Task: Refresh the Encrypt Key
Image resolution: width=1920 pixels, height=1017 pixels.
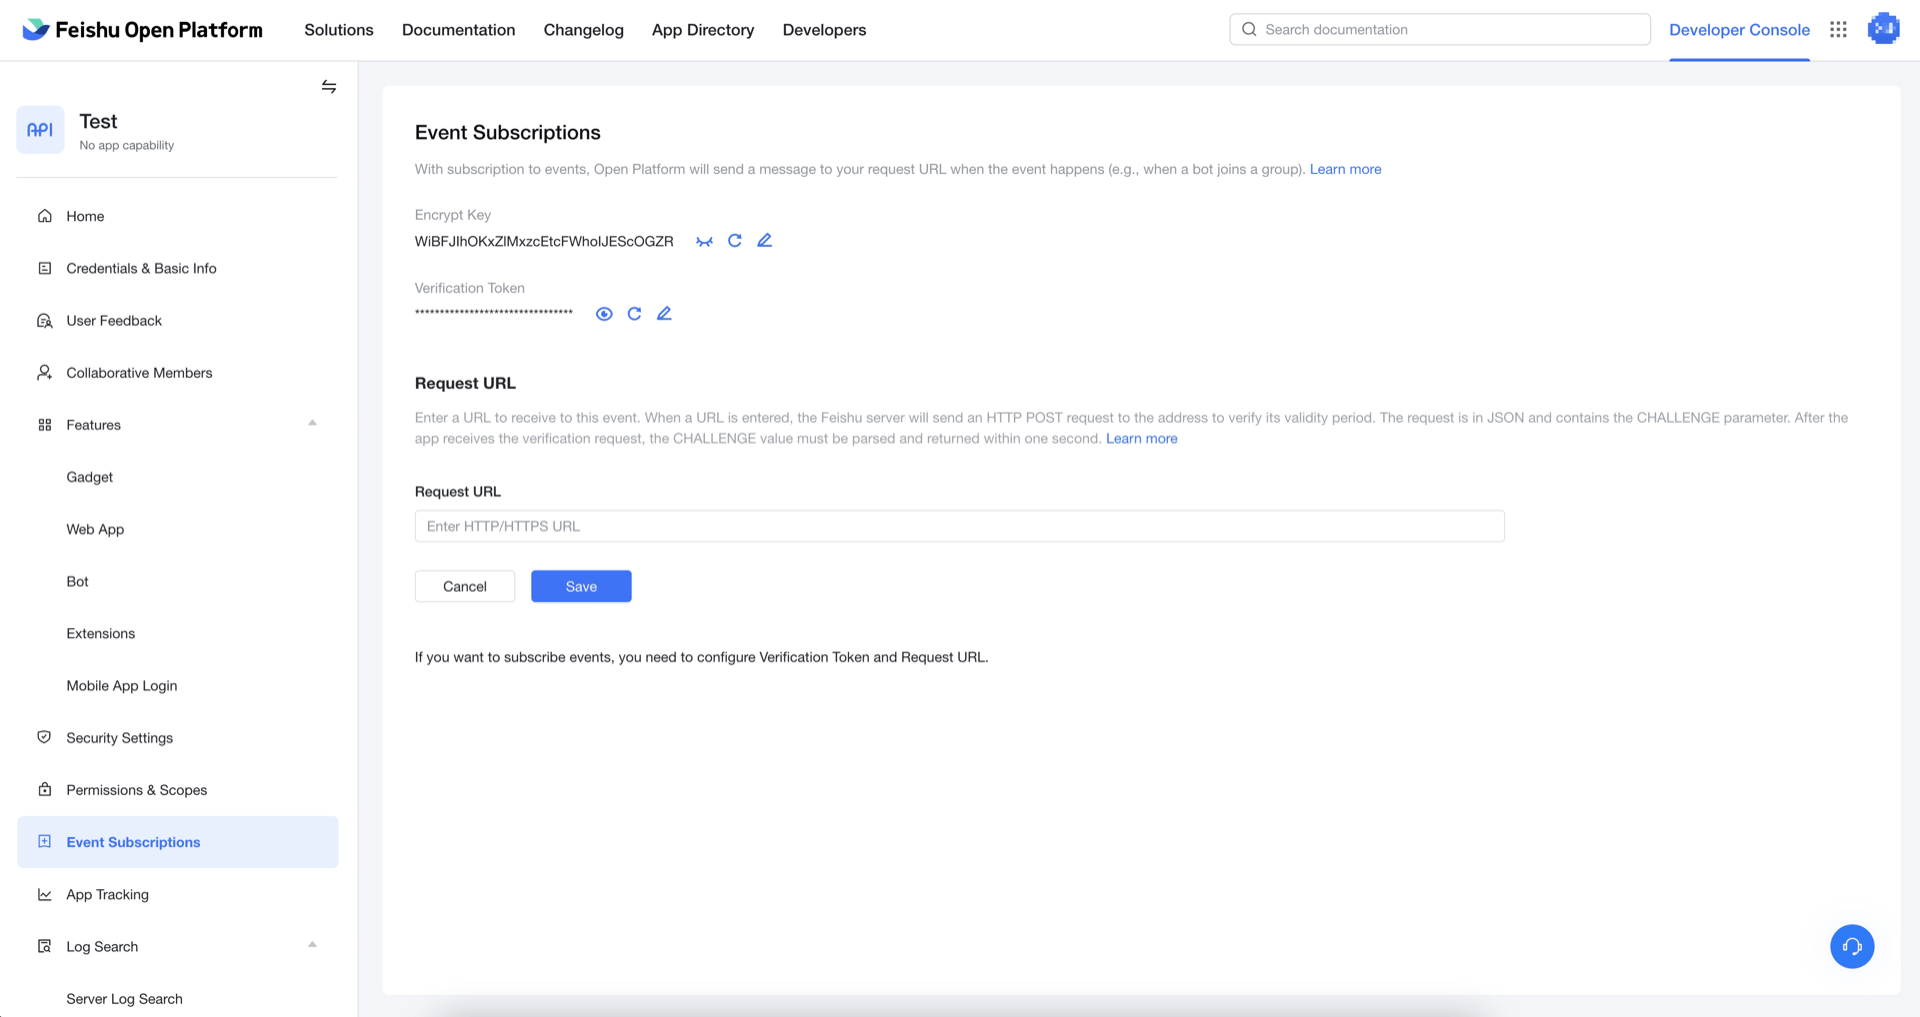Action: 734,241
